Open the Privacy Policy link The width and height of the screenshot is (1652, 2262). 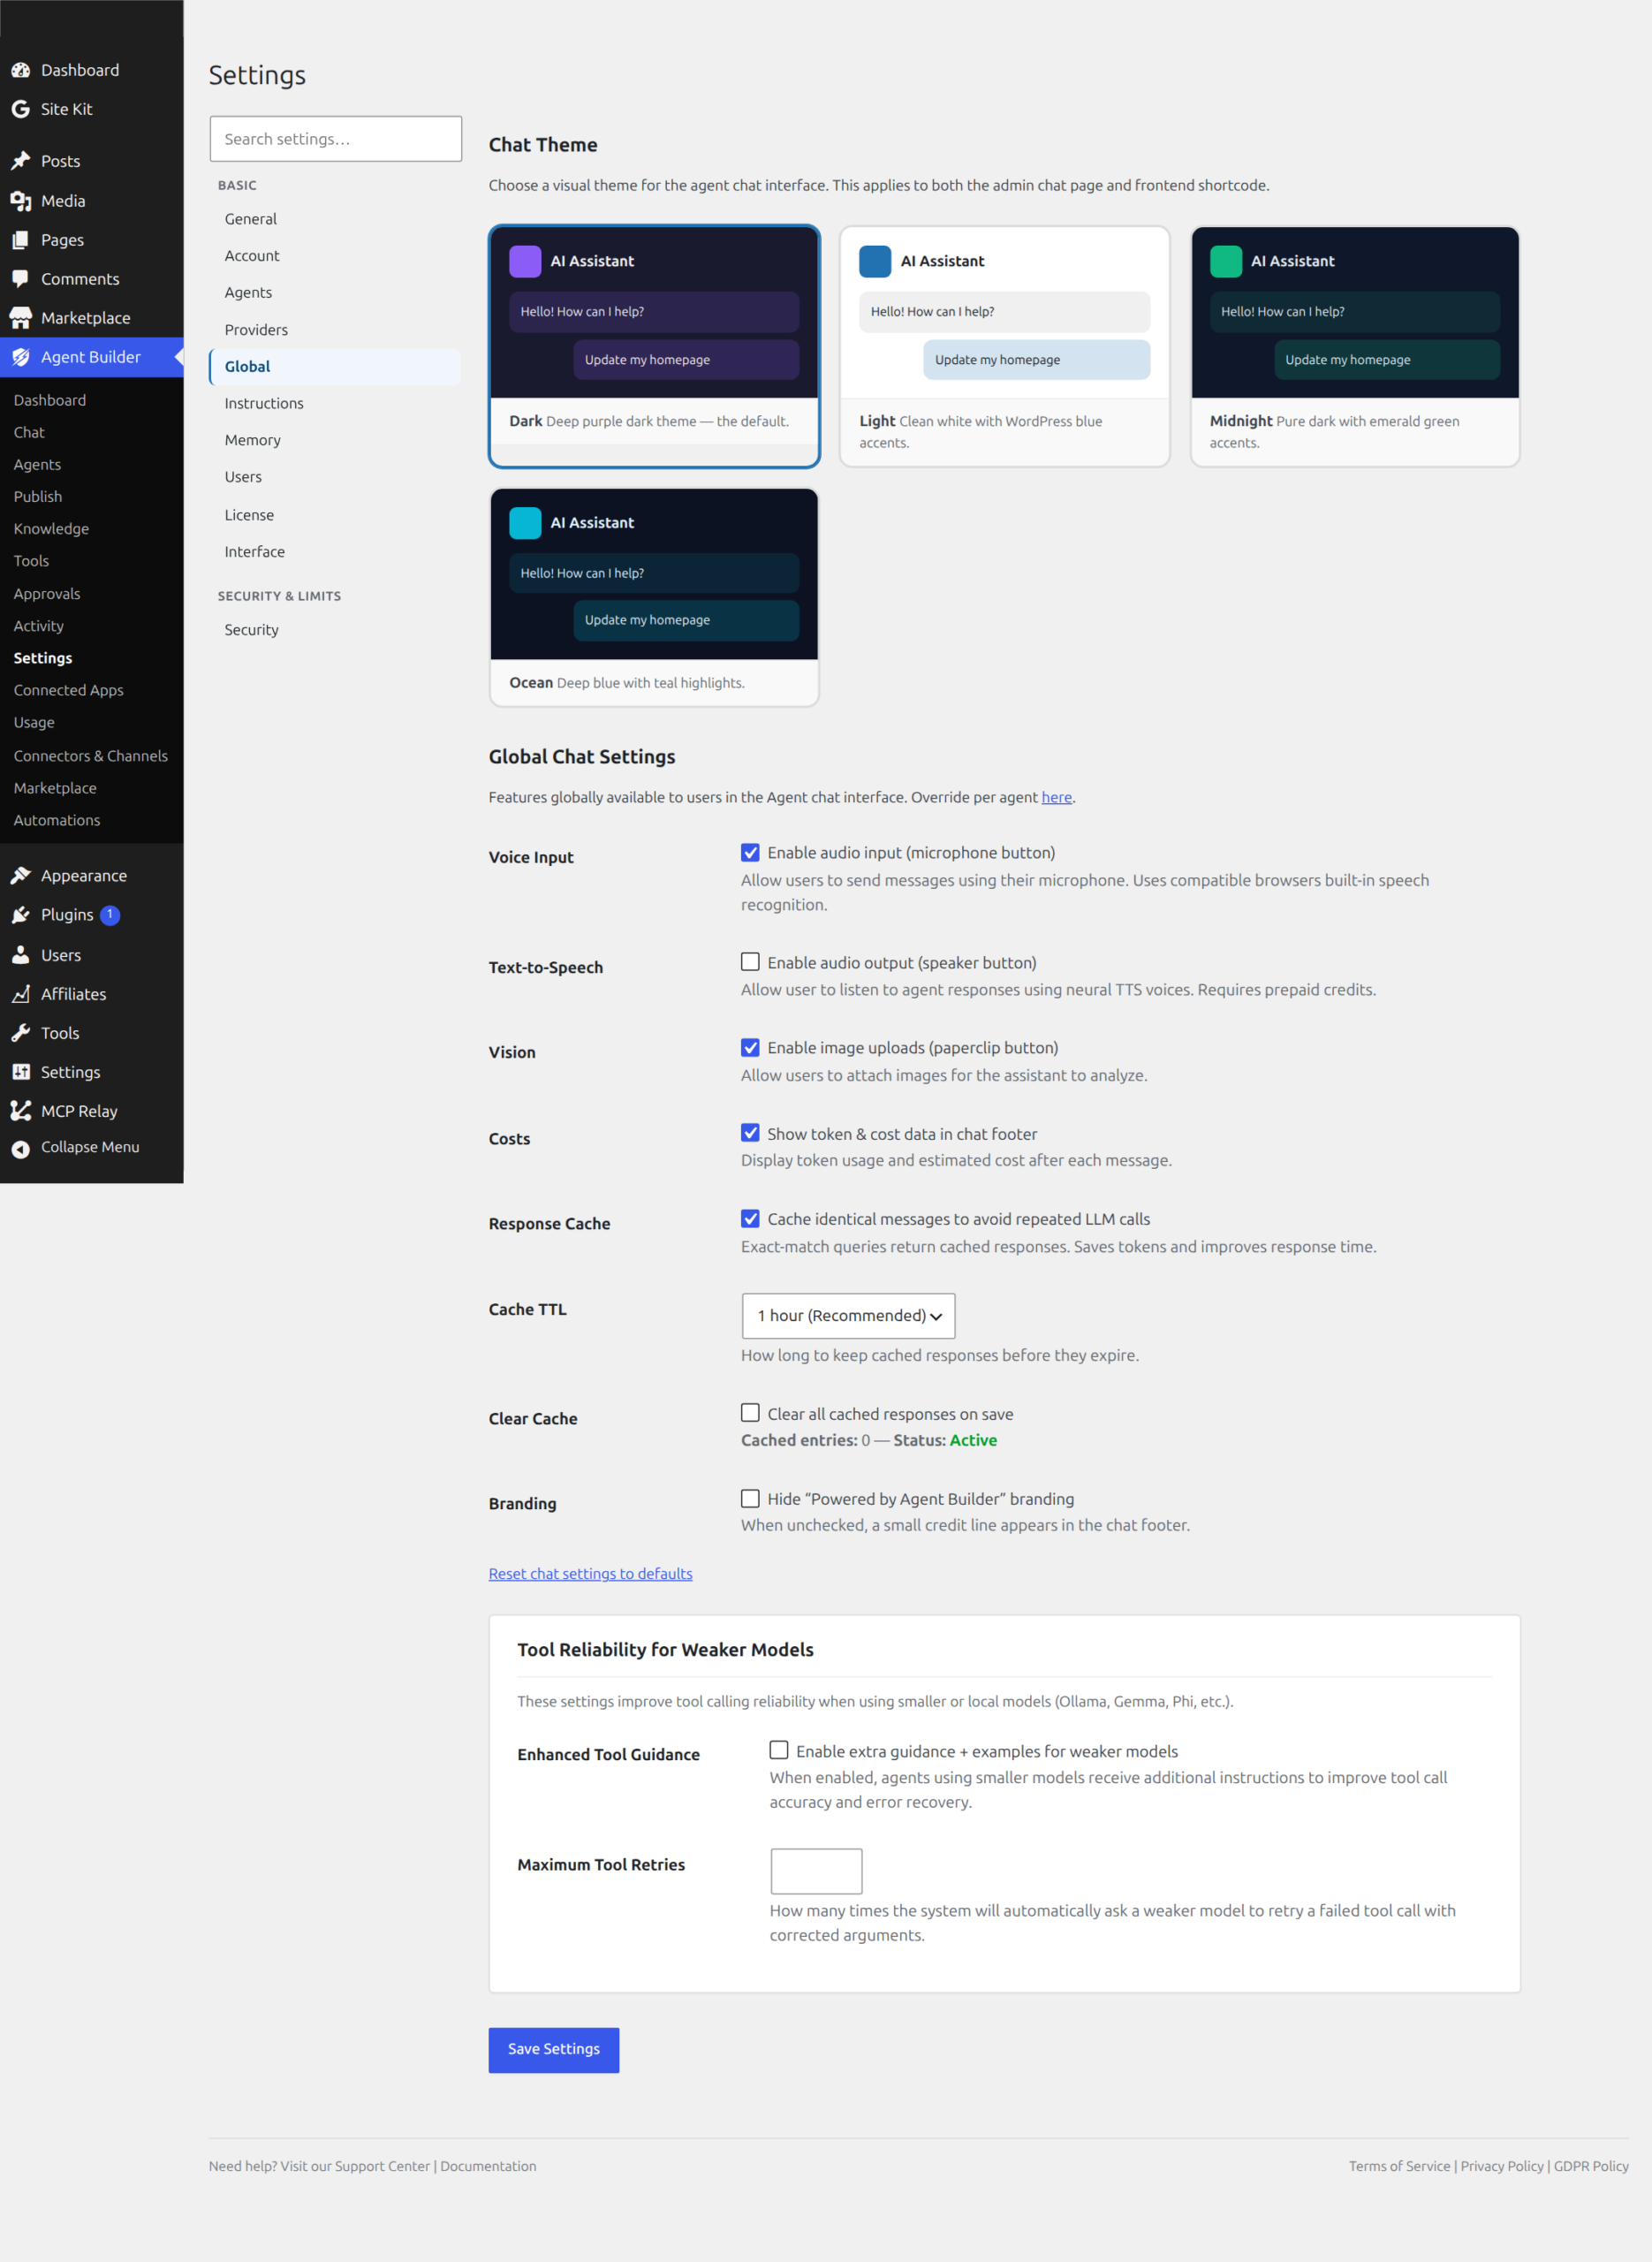[1502, 2166]
